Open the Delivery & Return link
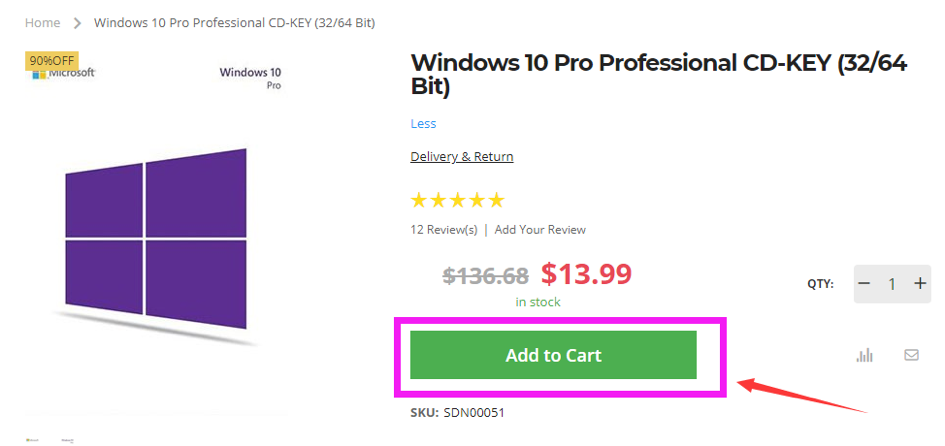945x446 pixels. pos(462,157)
